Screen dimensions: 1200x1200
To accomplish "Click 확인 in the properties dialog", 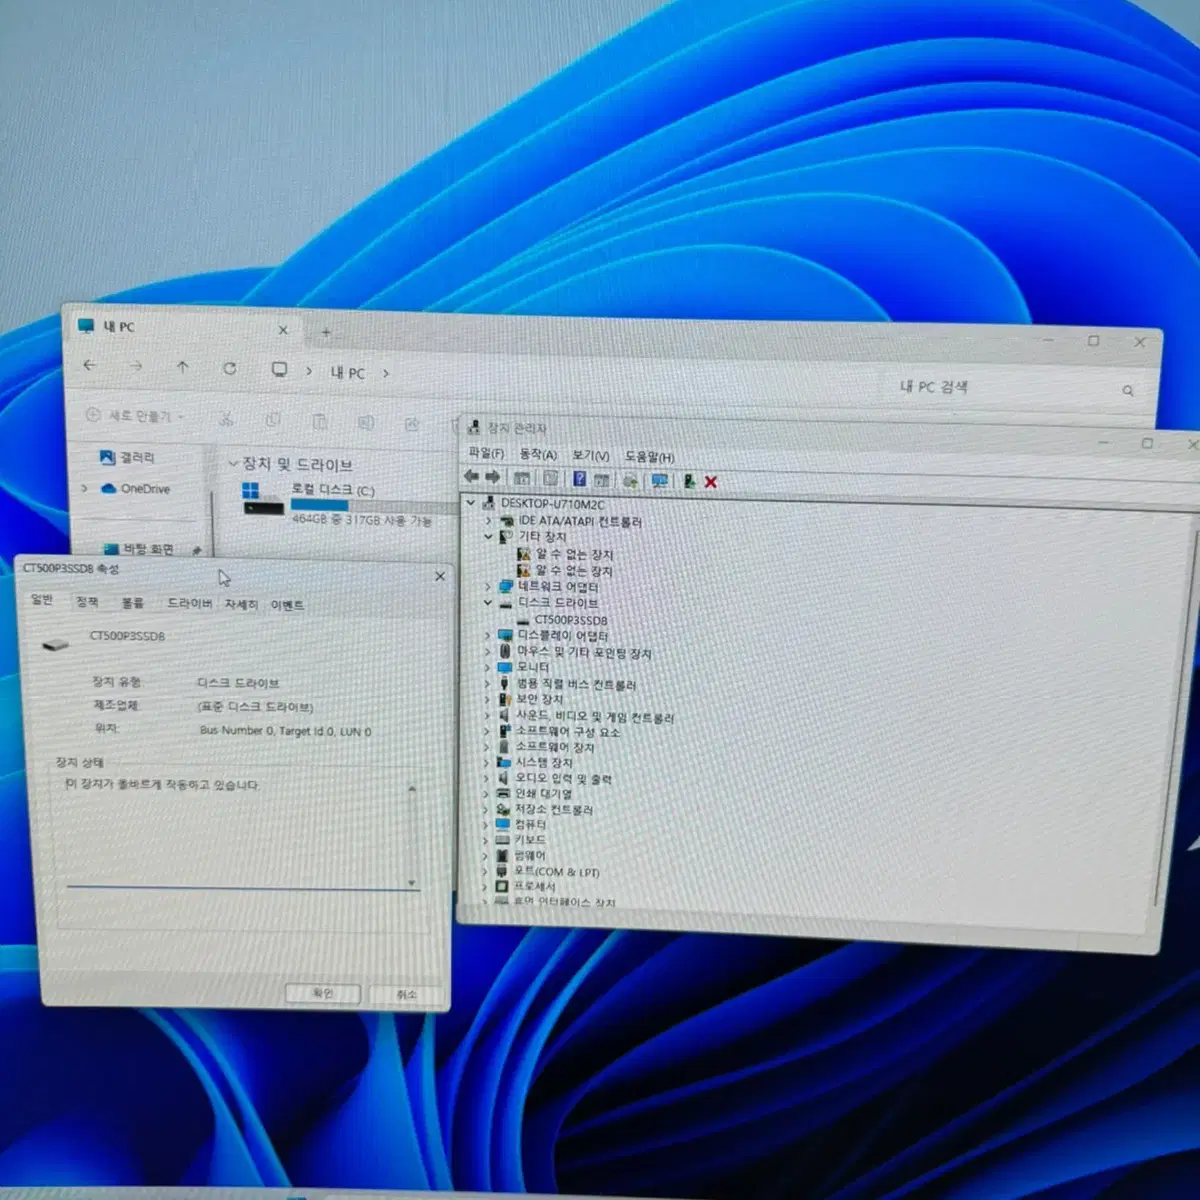I will click(322, 993).
